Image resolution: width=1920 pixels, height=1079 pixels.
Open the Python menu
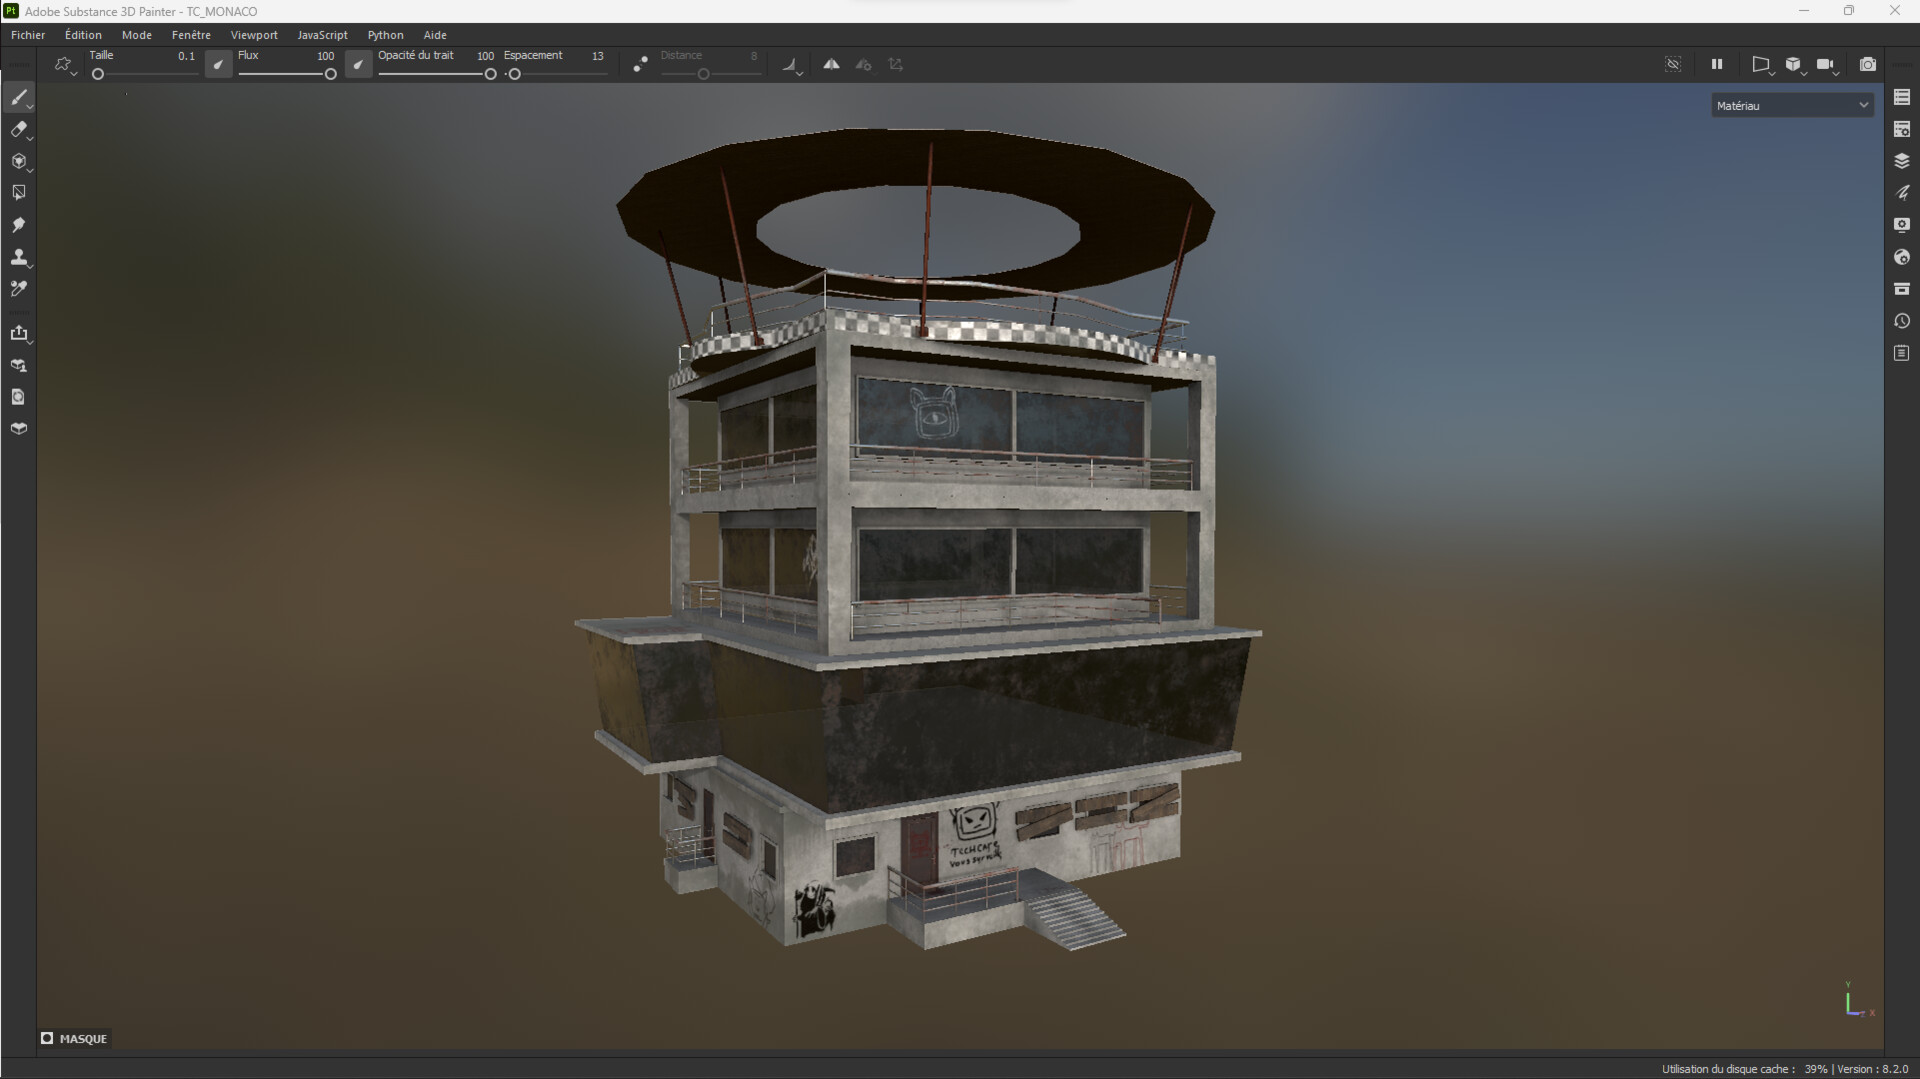pyautogui.click(x=385, y=34)
